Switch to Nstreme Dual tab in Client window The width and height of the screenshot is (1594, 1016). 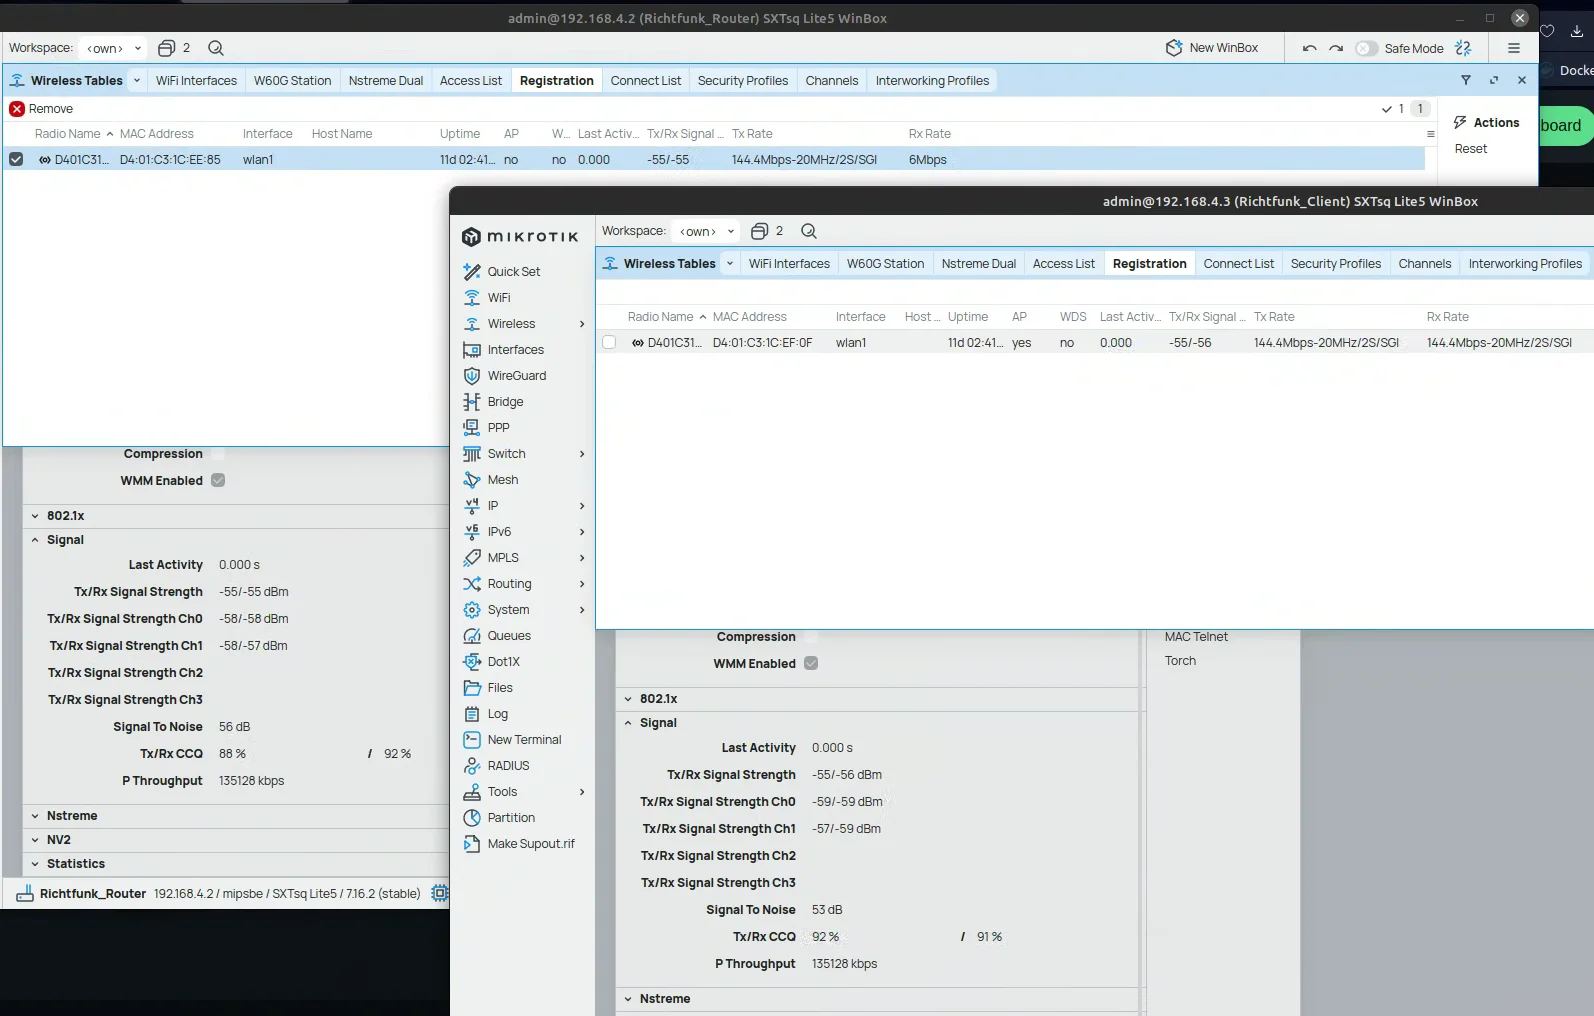979,263
